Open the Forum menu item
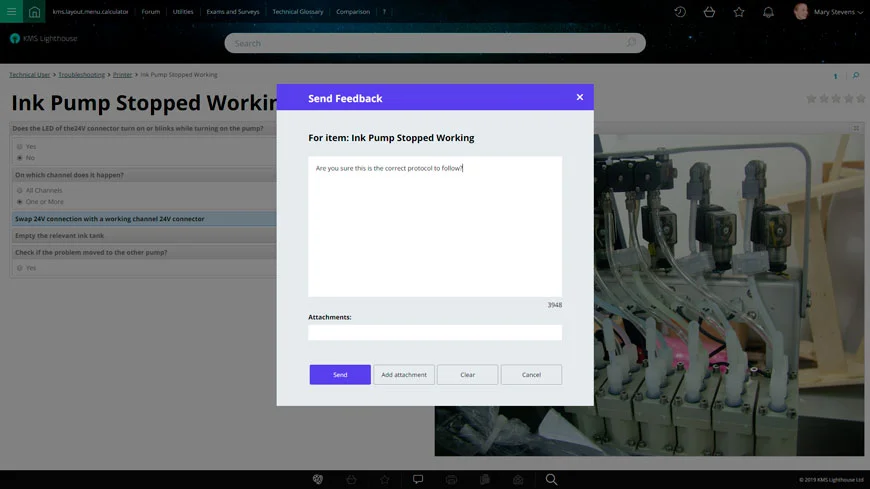The image size is (870, 489). [150, 12]
